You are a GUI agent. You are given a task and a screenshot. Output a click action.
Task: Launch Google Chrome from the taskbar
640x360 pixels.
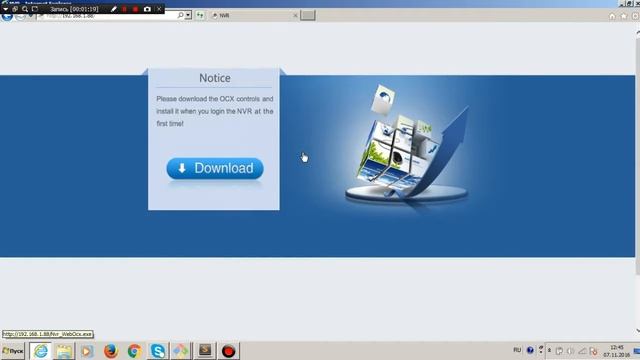(x=134, y=351)
